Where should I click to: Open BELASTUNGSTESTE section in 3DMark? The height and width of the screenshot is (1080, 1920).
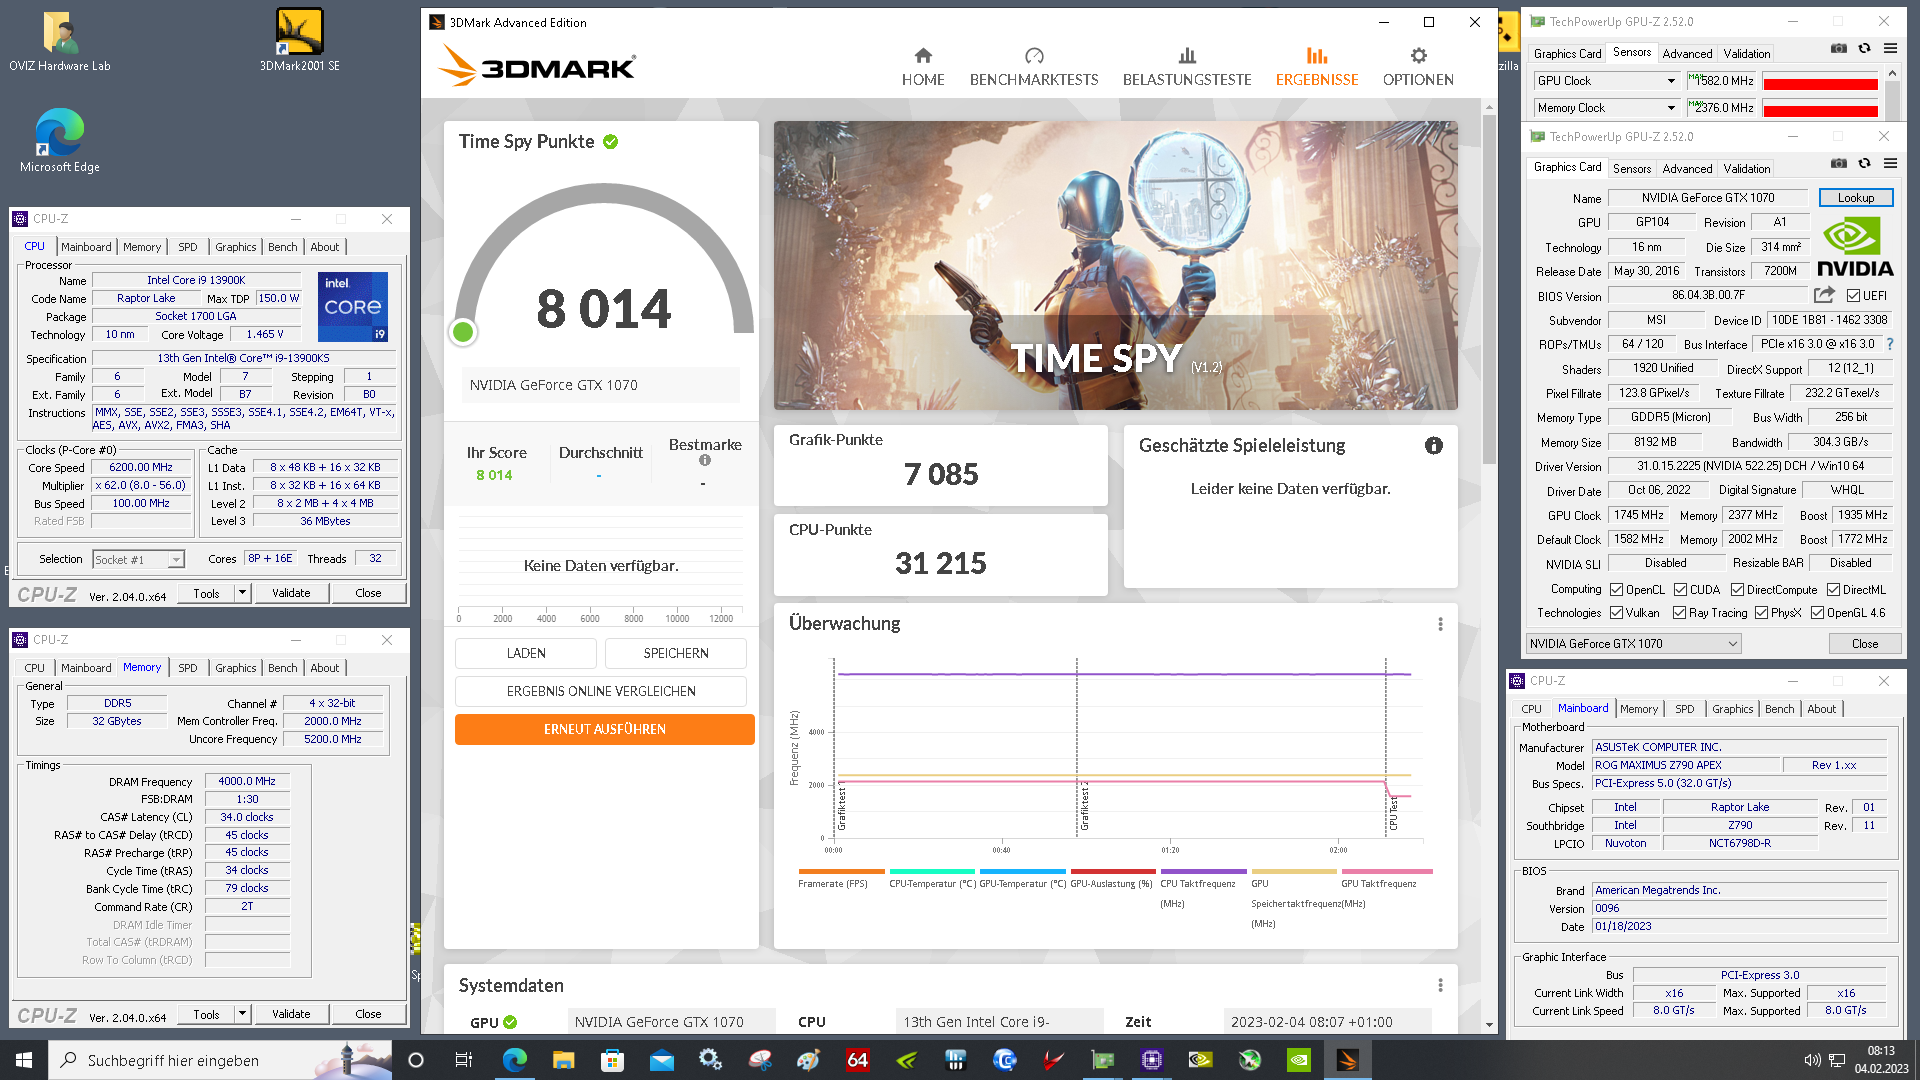click(1187, 67)
